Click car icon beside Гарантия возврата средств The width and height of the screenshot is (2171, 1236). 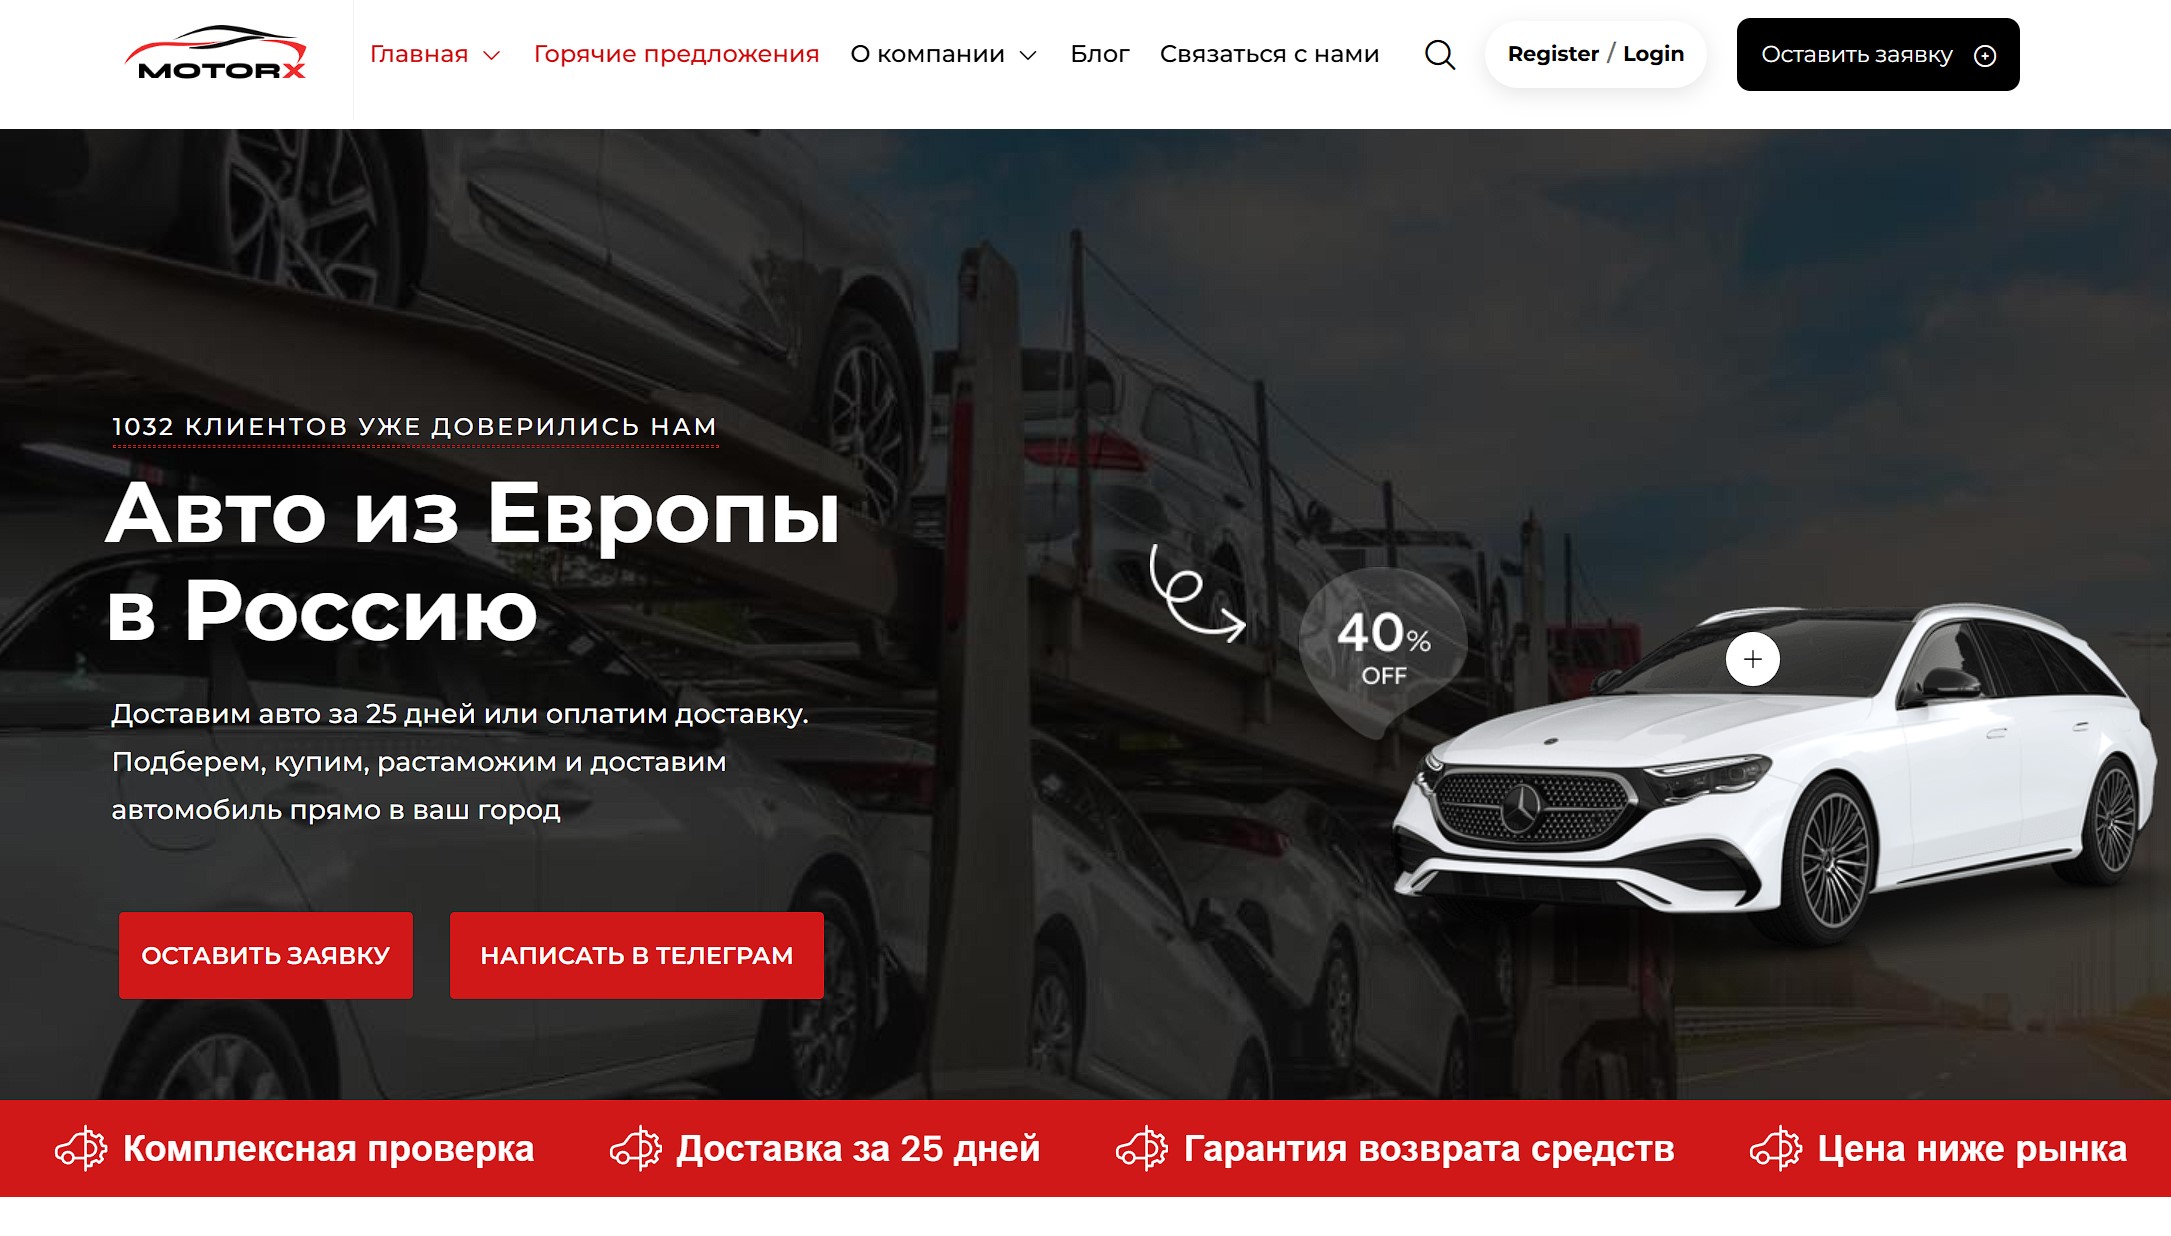[1142, 1148]
